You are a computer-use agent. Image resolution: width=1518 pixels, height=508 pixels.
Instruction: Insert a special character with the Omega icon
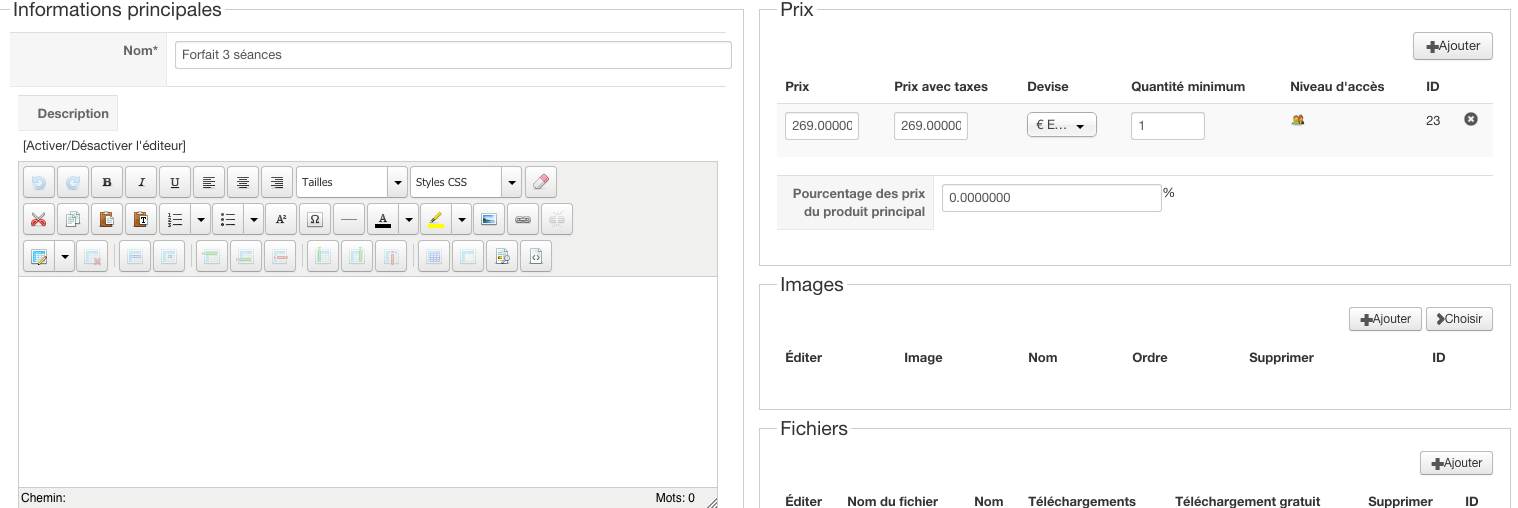(315, 220)
